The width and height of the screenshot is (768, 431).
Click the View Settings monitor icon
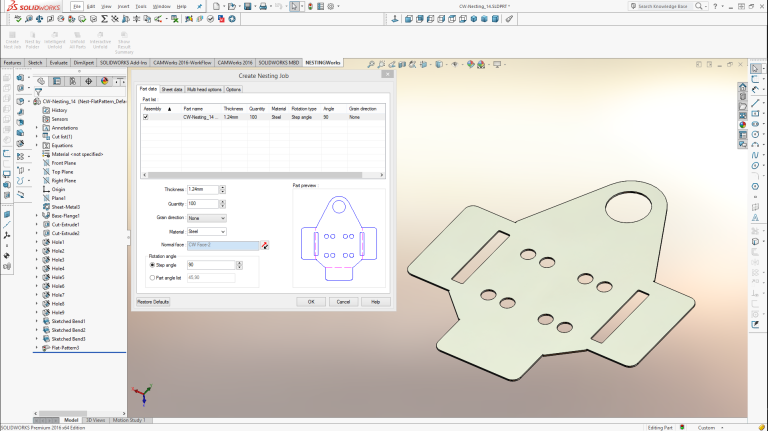click(x=497, y=64)
